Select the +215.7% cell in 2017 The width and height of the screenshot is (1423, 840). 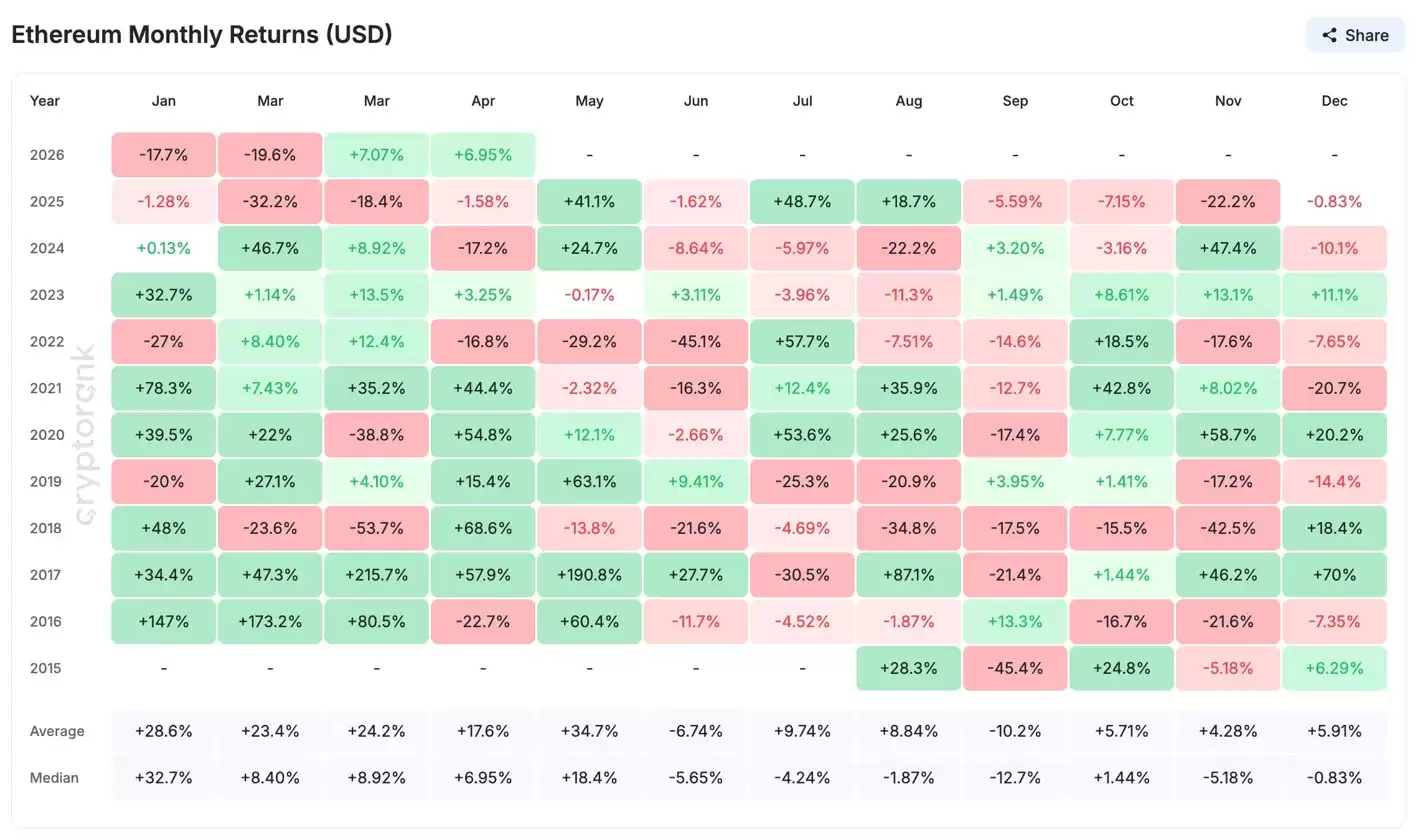coord(376,575)
